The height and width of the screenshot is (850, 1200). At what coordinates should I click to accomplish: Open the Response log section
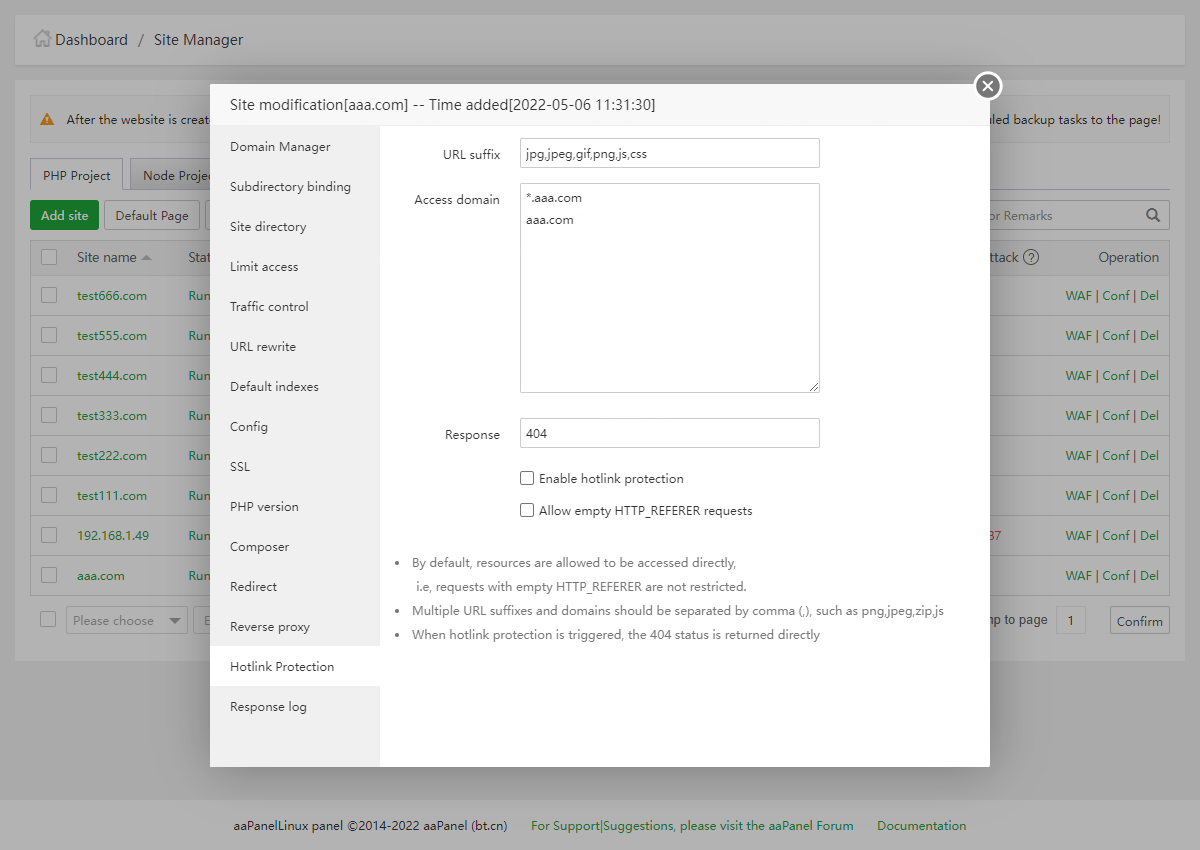tap(268, 706)
